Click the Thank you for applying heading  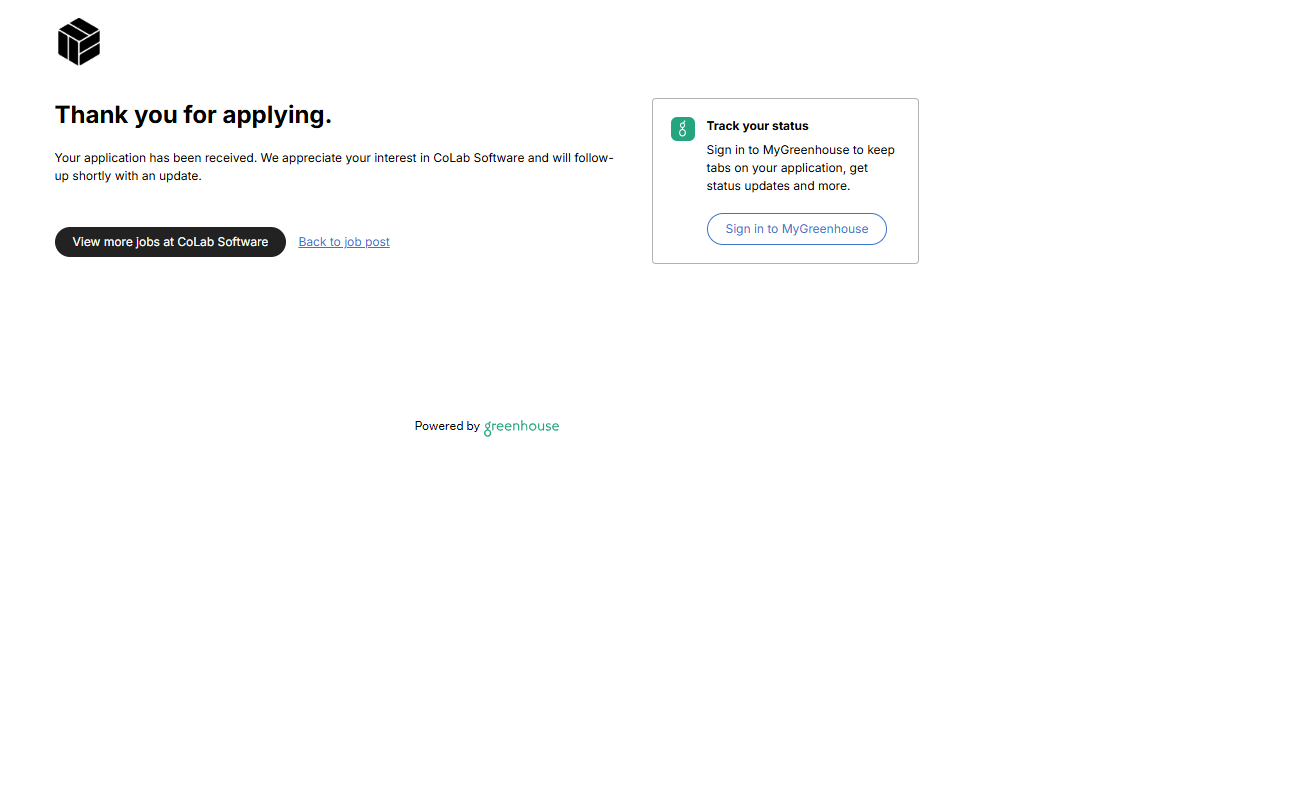tap(193, 115)
